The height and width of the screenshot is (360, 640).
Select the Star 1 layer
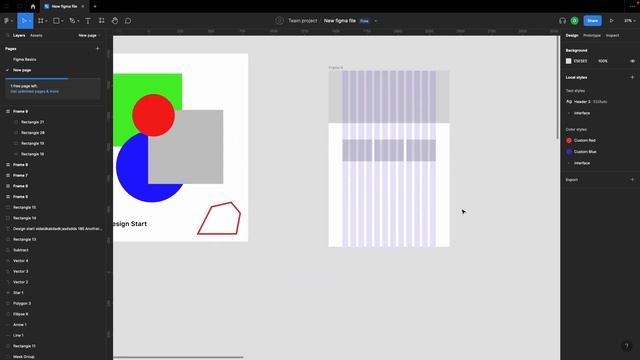tap(18, 293)
